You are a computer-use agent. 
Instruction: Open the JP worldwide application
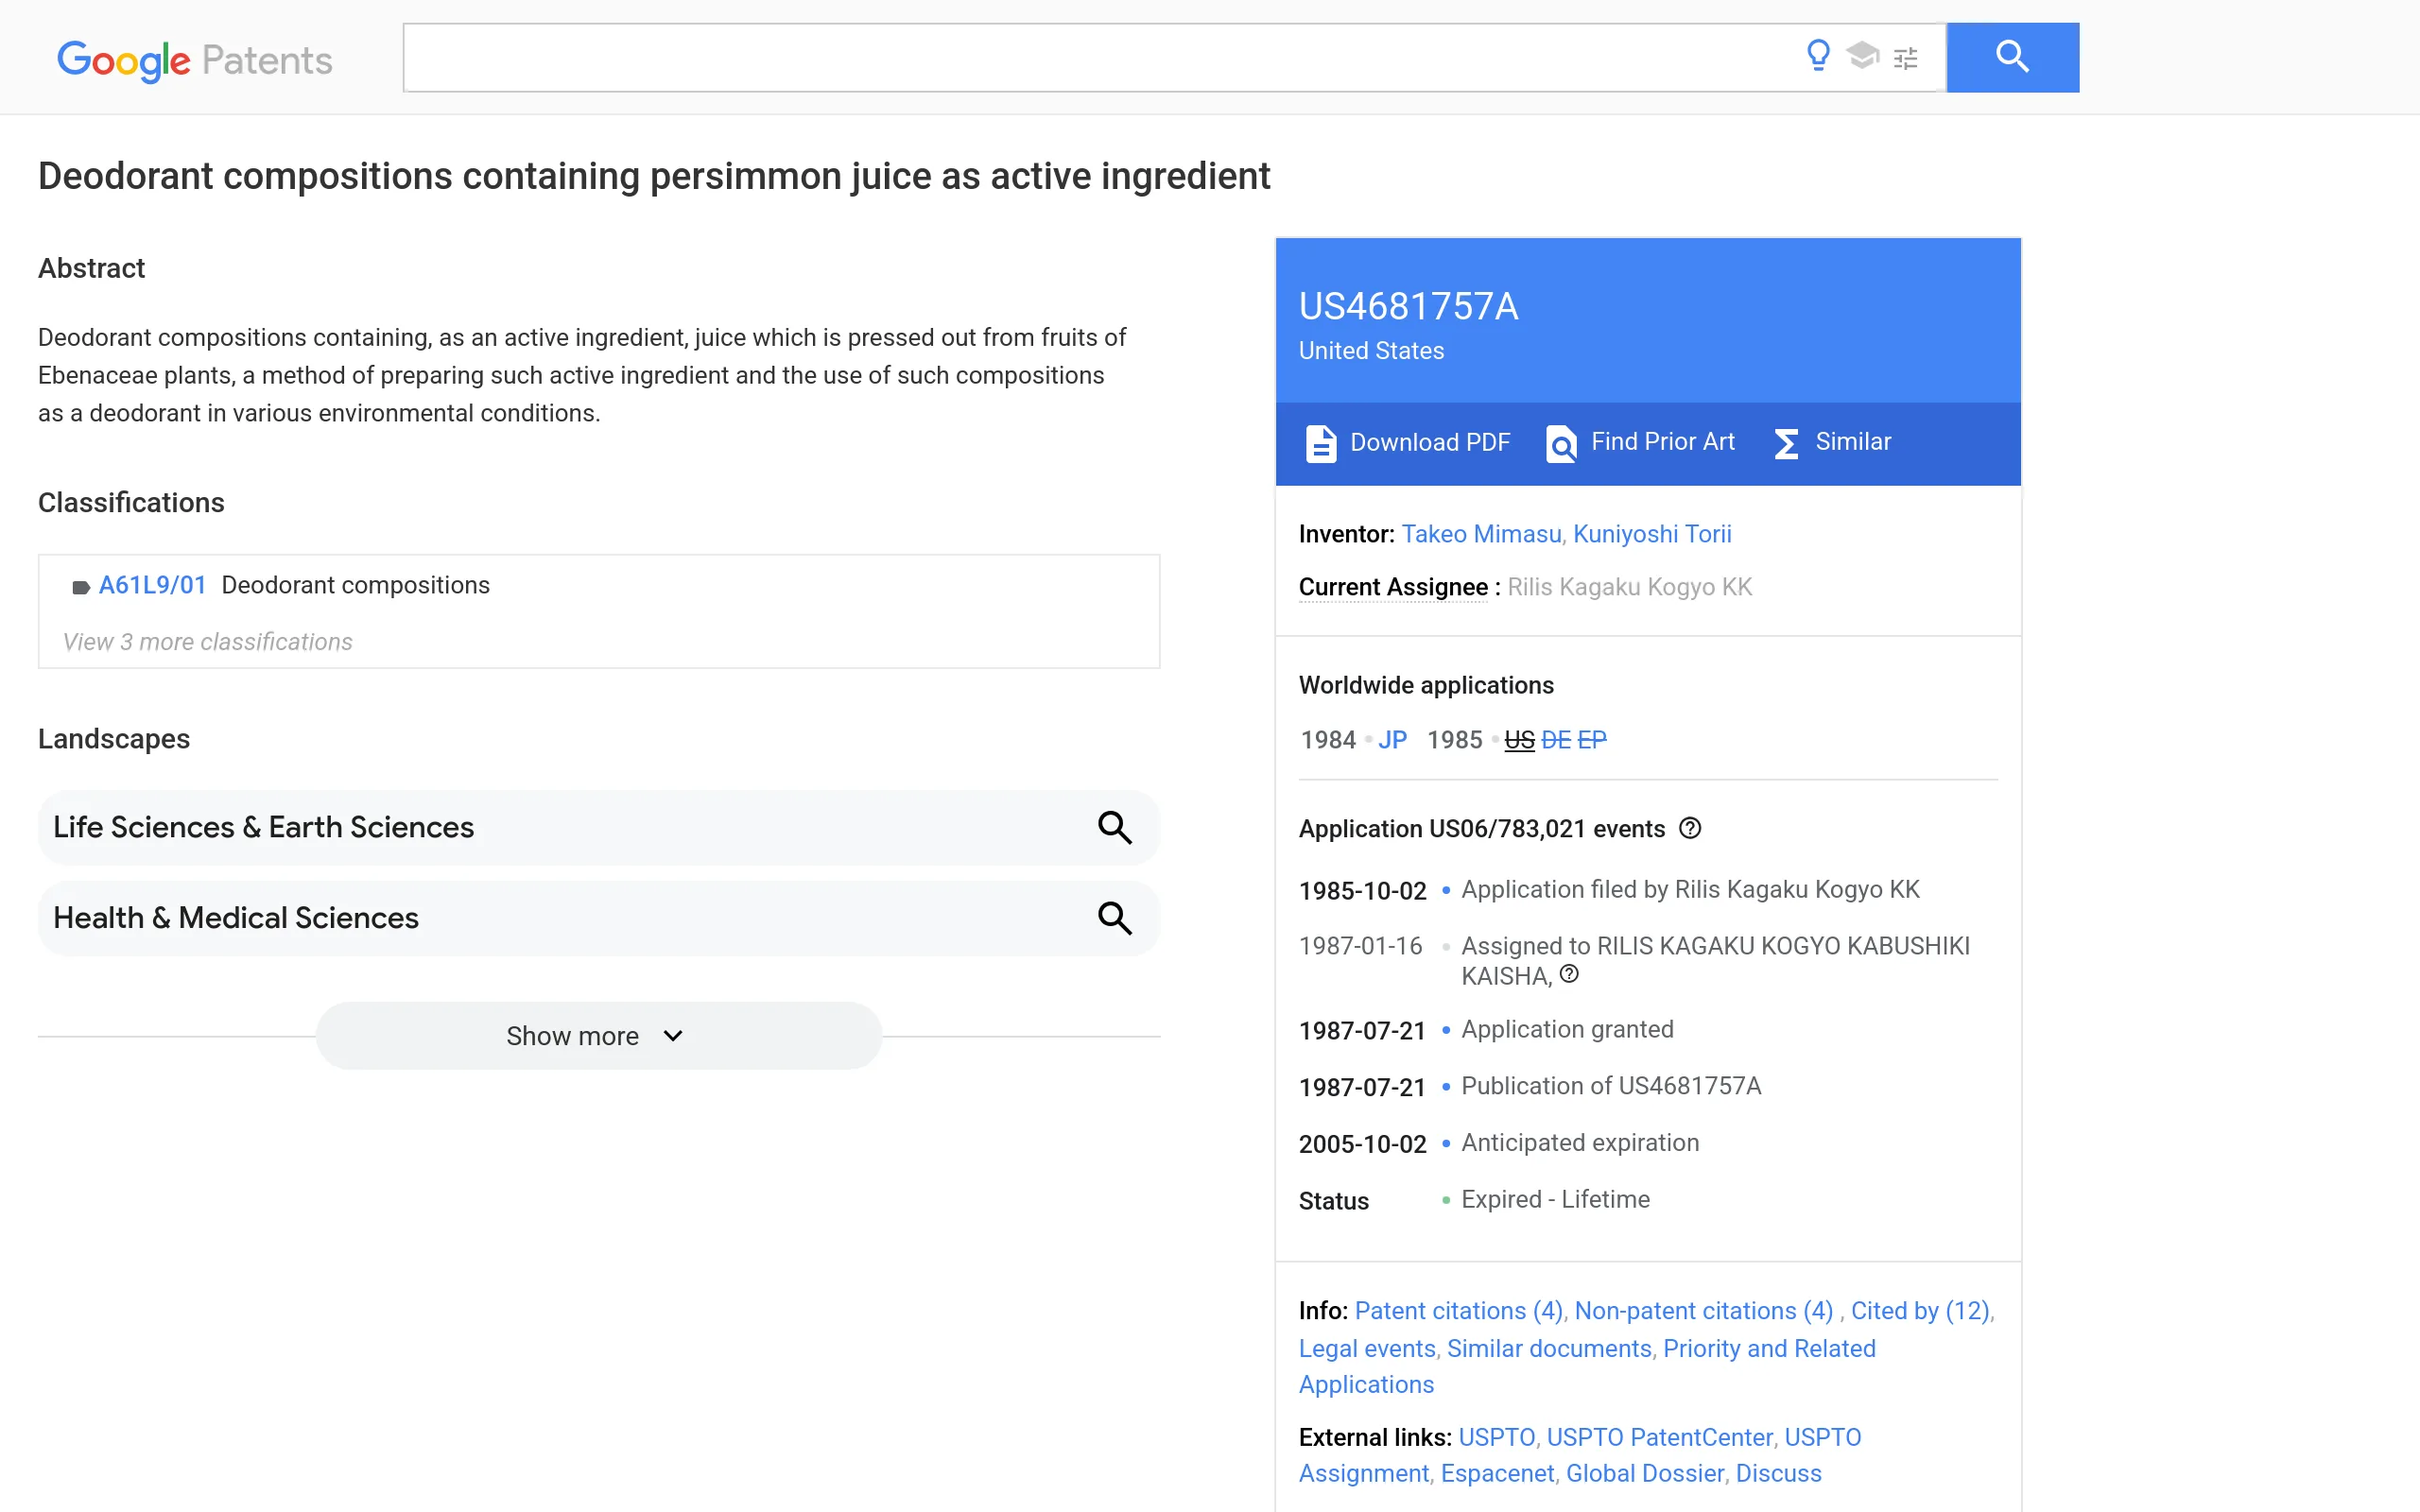click(1392, 740)
